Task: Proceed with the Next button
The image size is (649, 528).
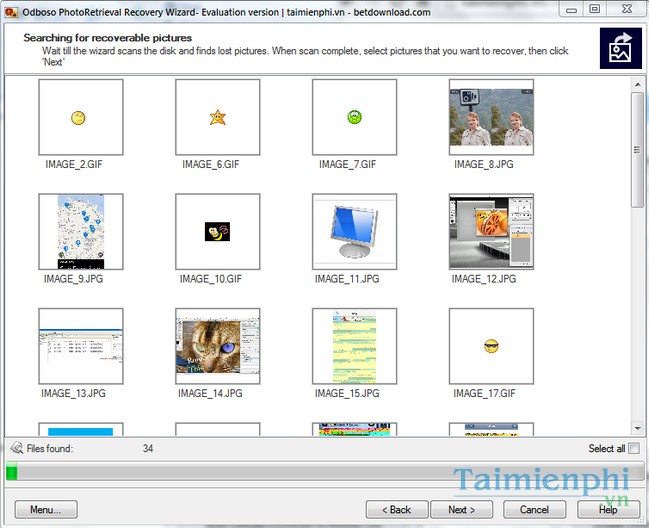Action: point(462,509)
